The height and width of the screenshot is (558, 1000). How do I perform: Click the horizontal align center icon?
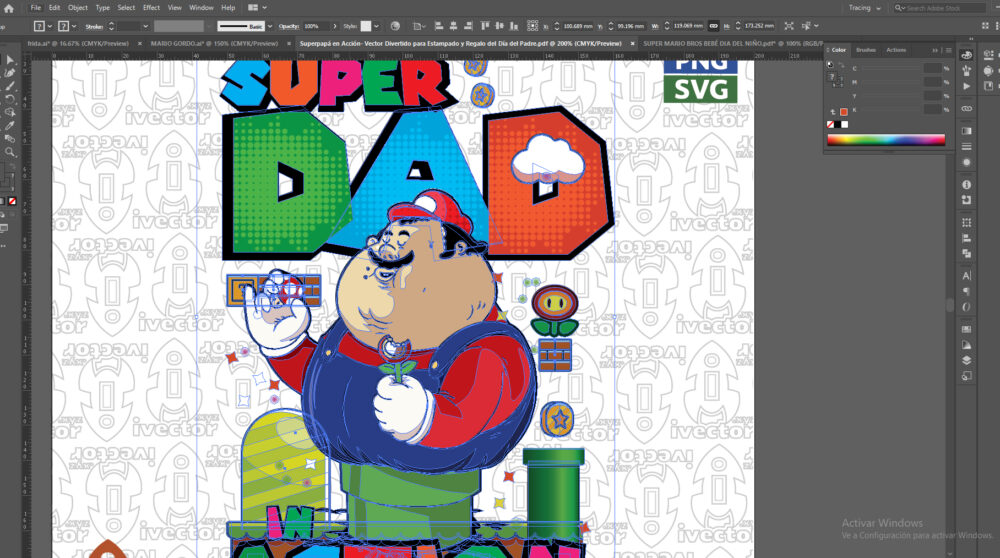click(453, 26)
